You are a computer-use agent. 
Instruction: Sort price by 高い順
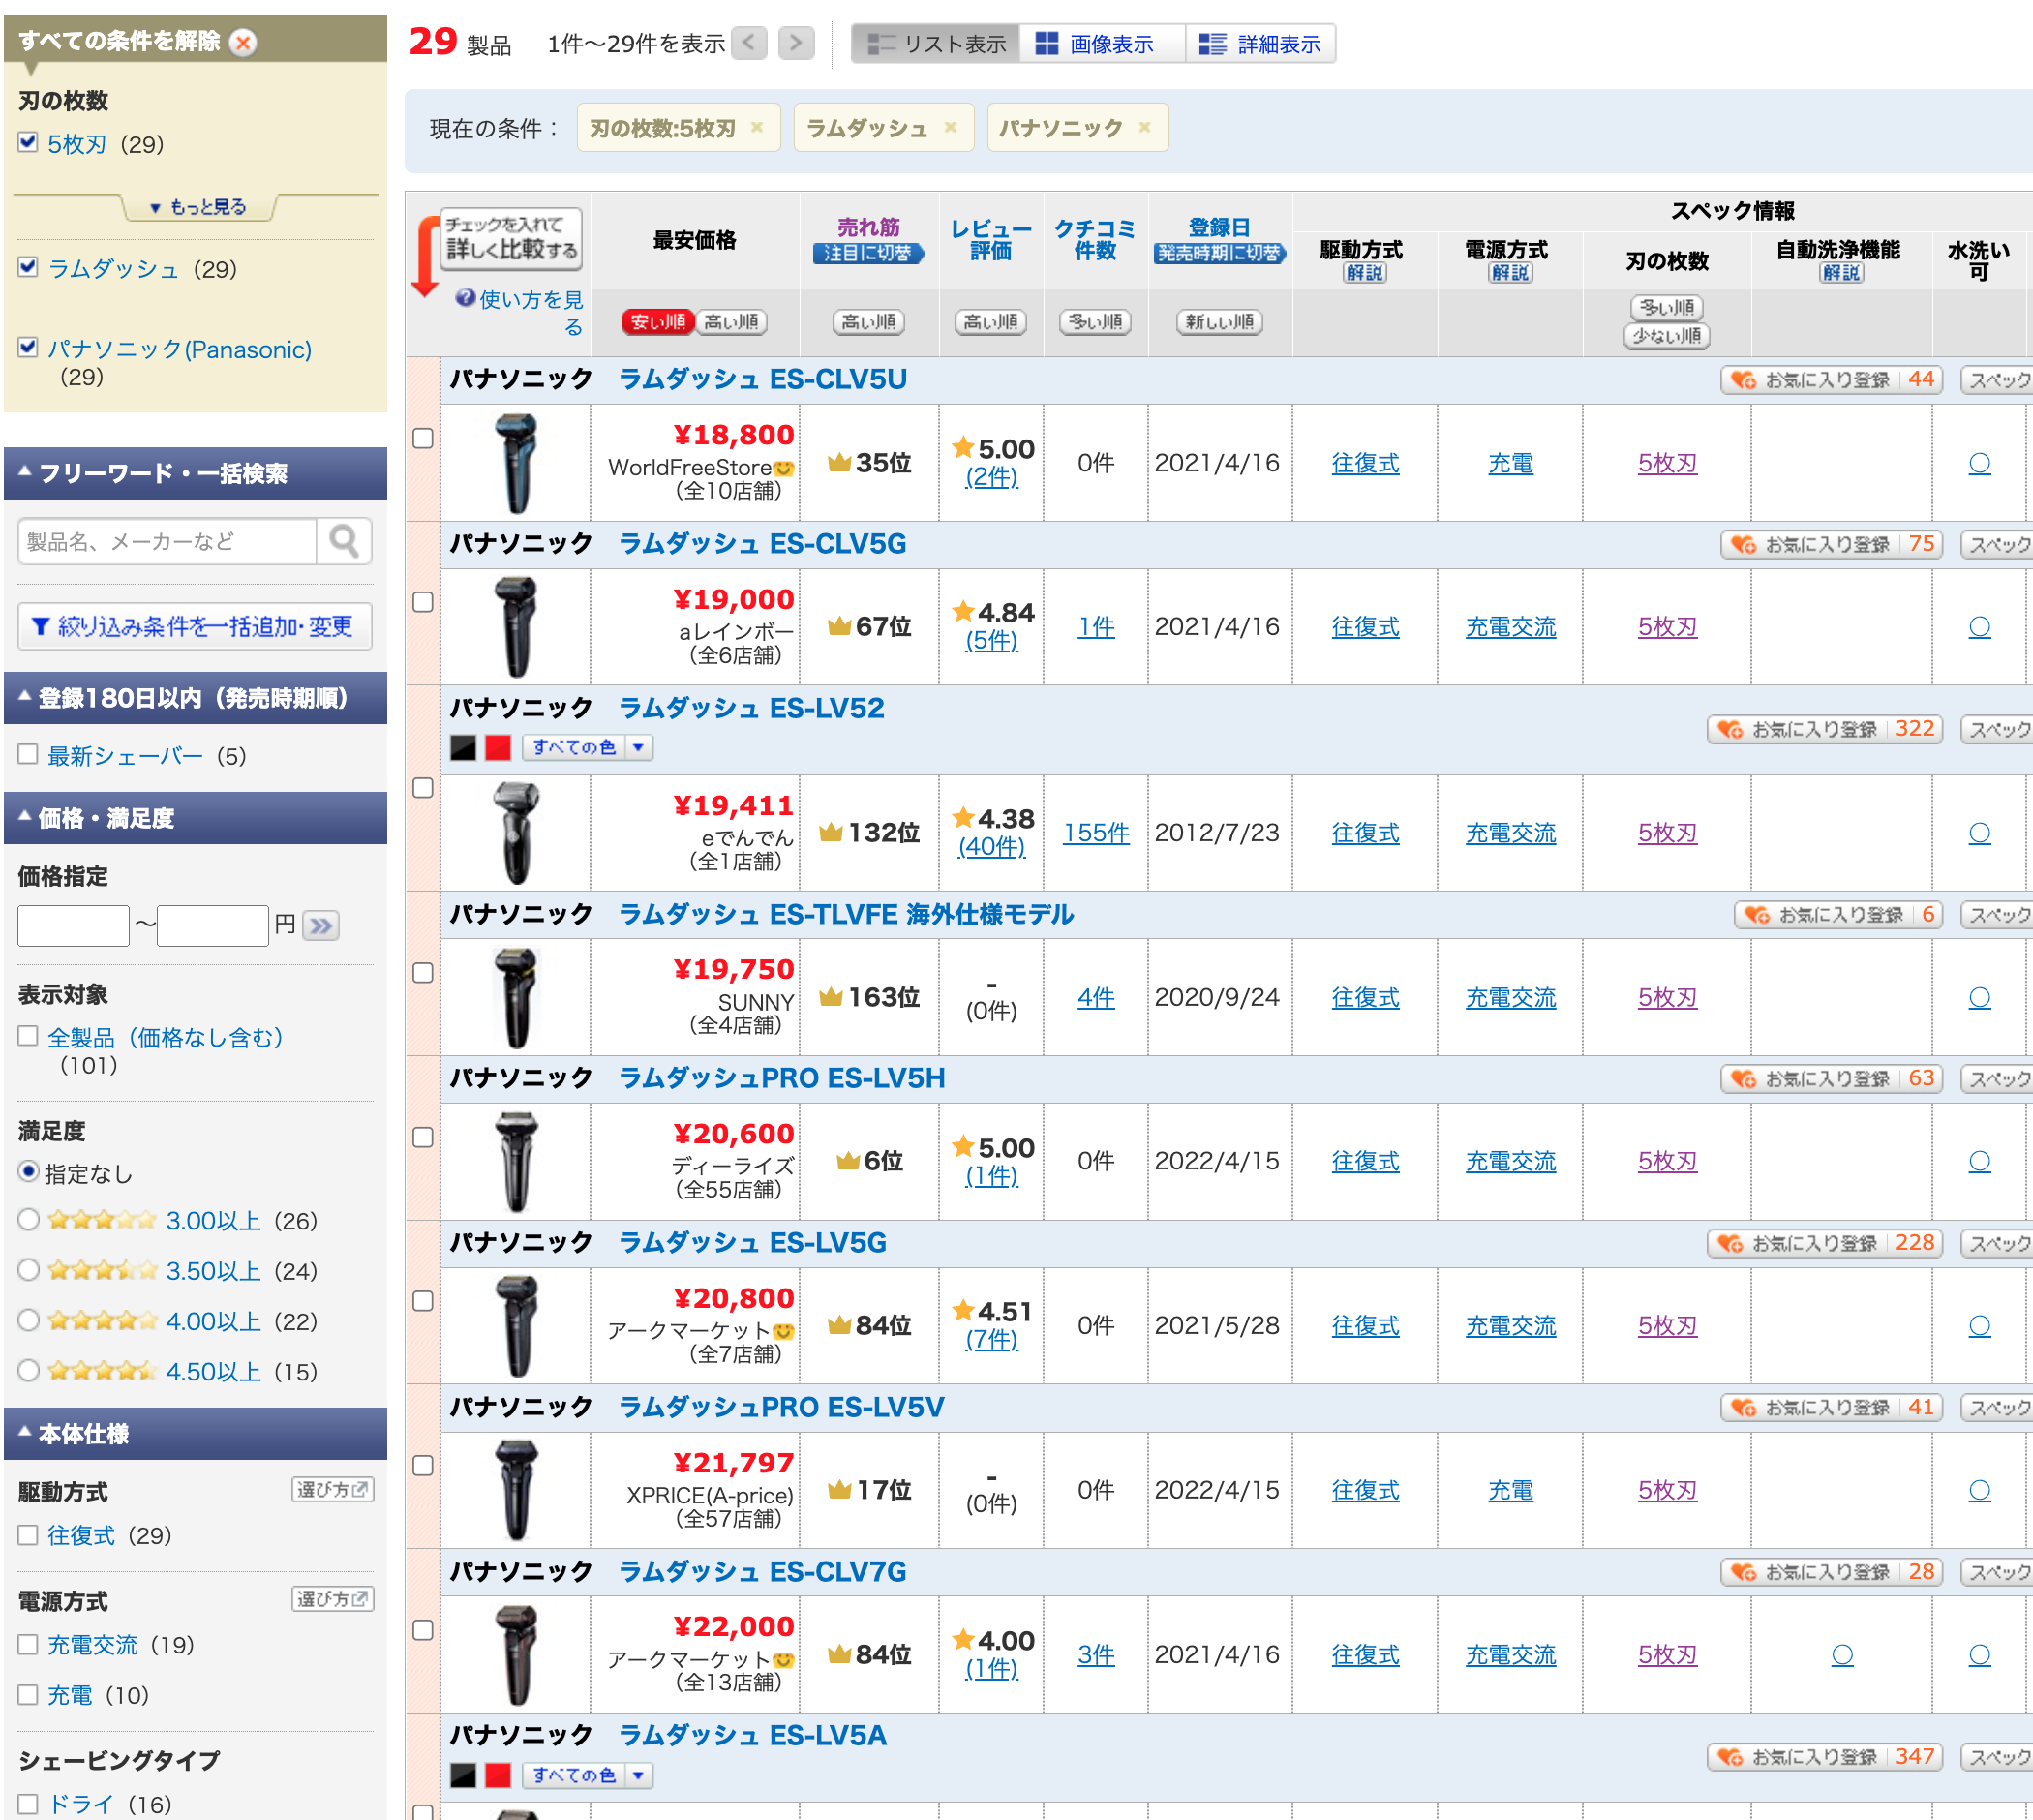tap(731, 321)
